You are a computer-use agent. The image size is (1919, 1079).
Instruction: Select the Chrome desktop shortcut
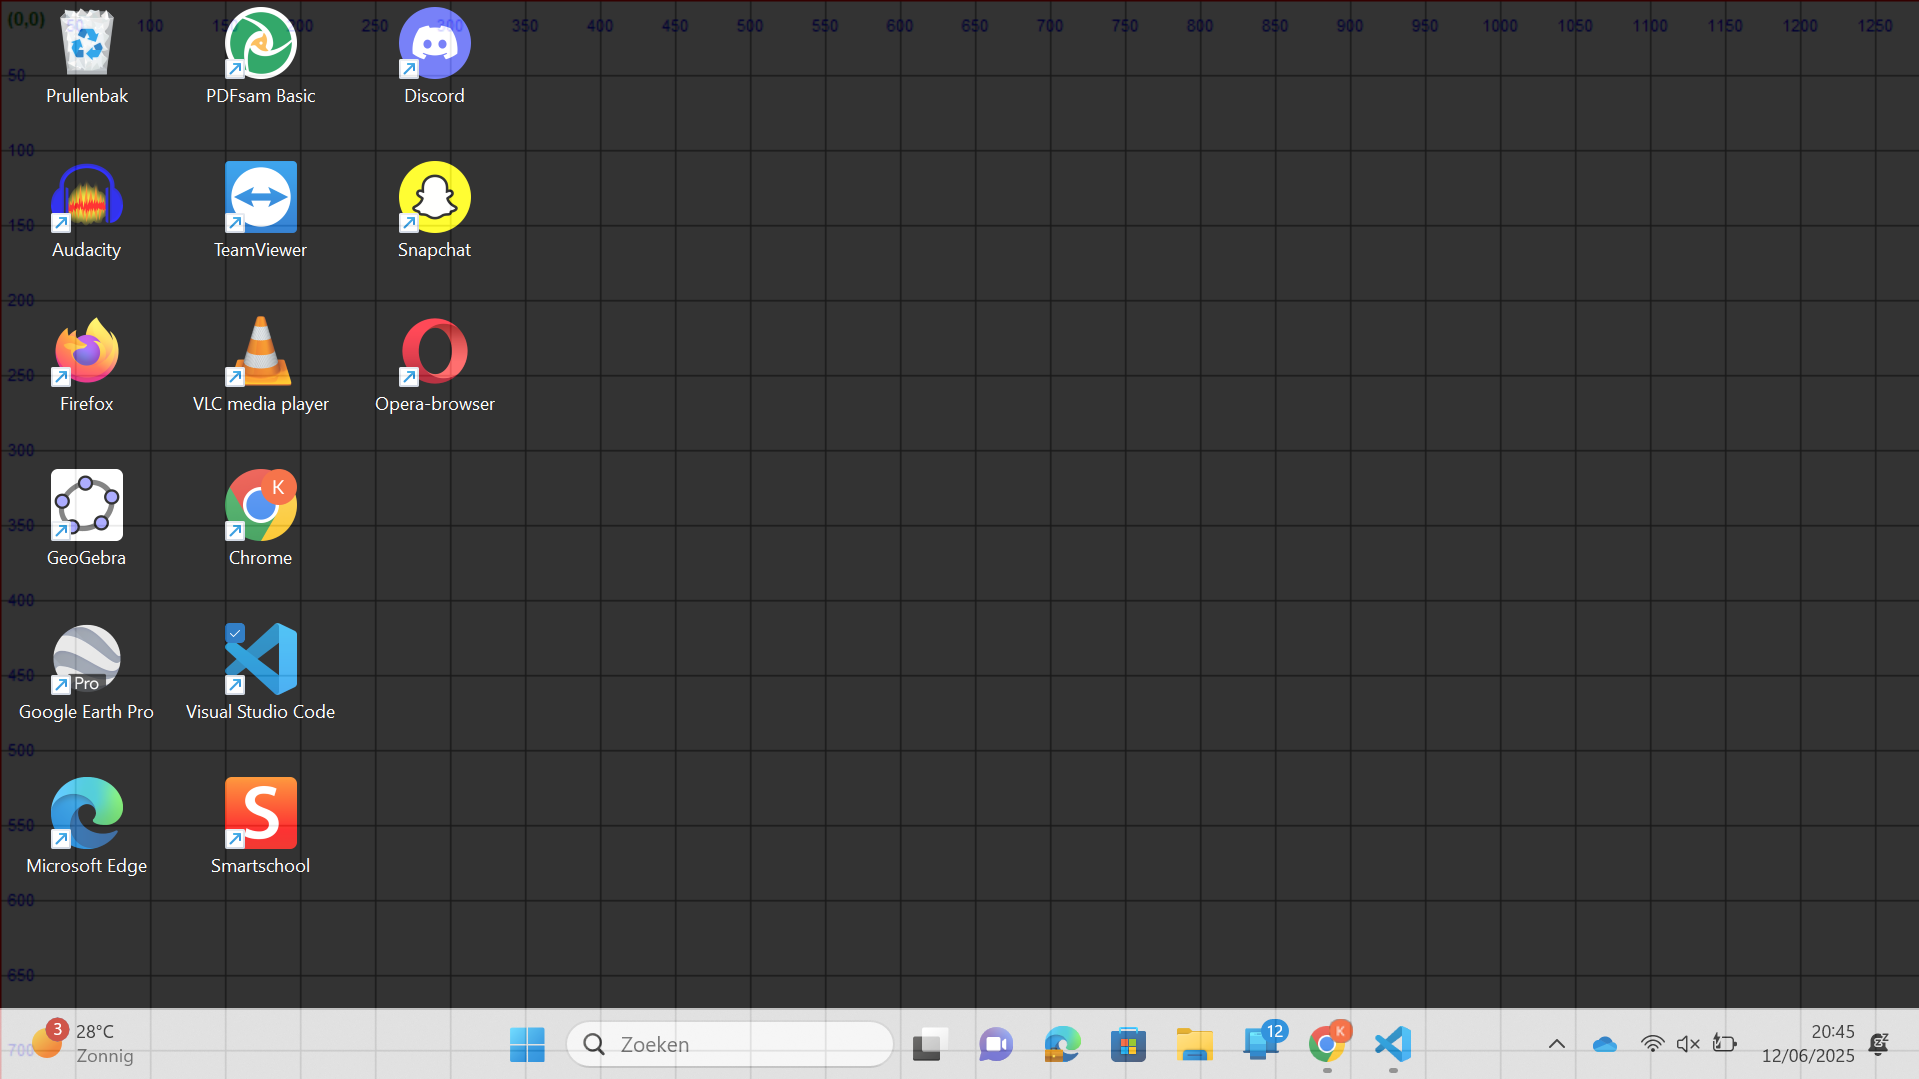click(x=260, y=518)
